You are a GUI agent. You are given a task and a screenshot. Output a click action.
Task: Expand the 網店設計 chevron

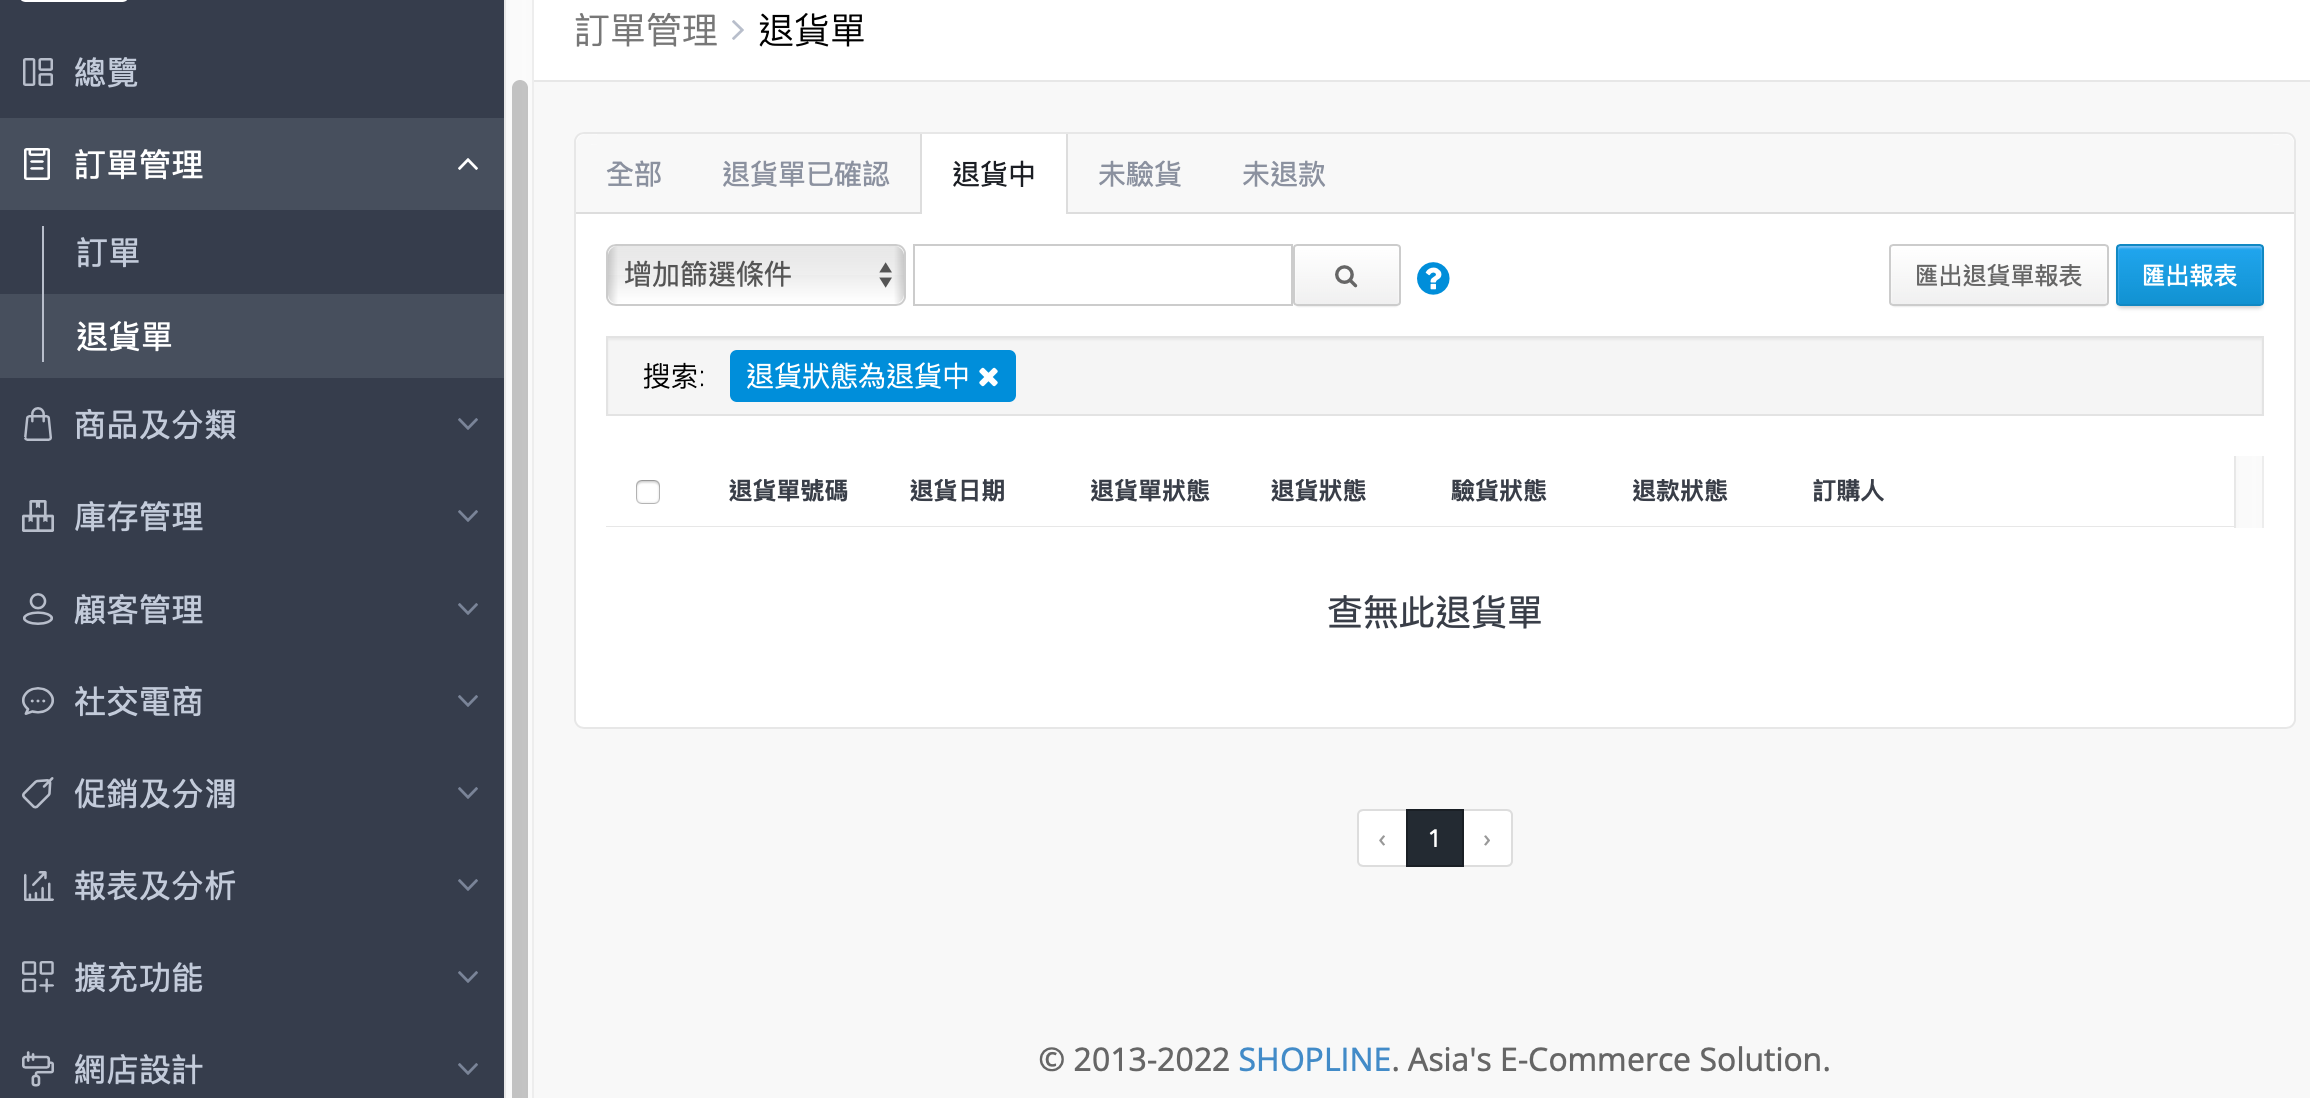(467, 1069)
